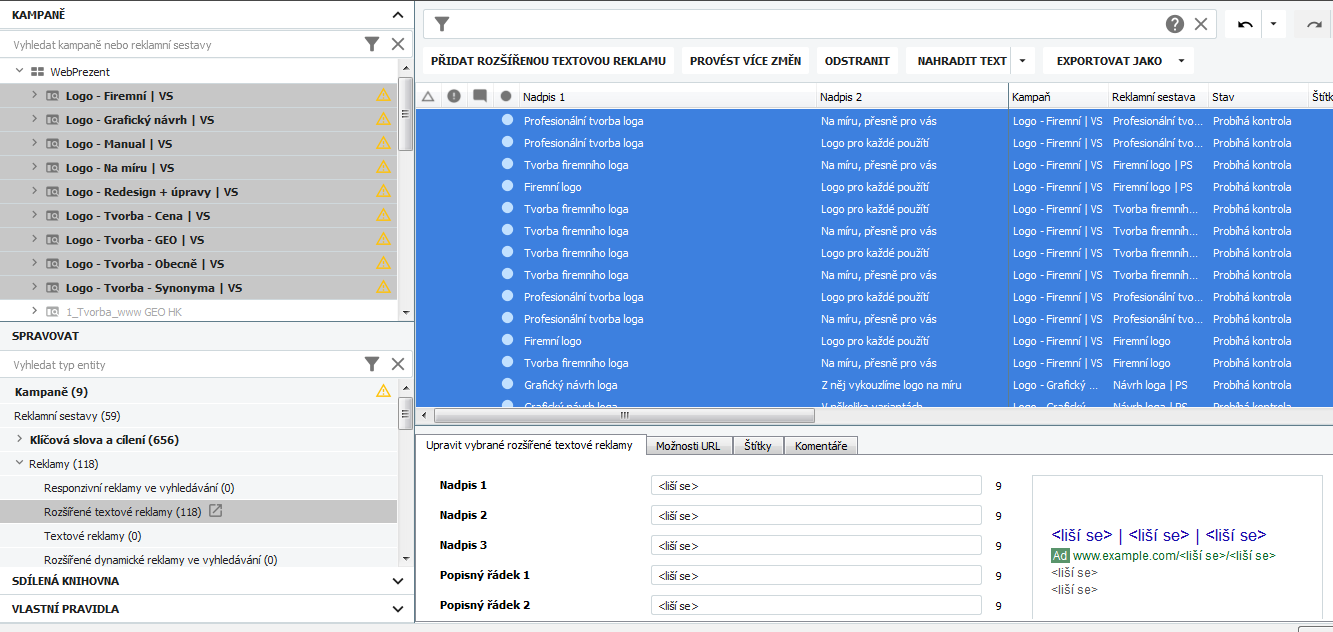Screen dimensions: 1333x632
Task: Click the undo arrow icon
Action: (1245, 24)
